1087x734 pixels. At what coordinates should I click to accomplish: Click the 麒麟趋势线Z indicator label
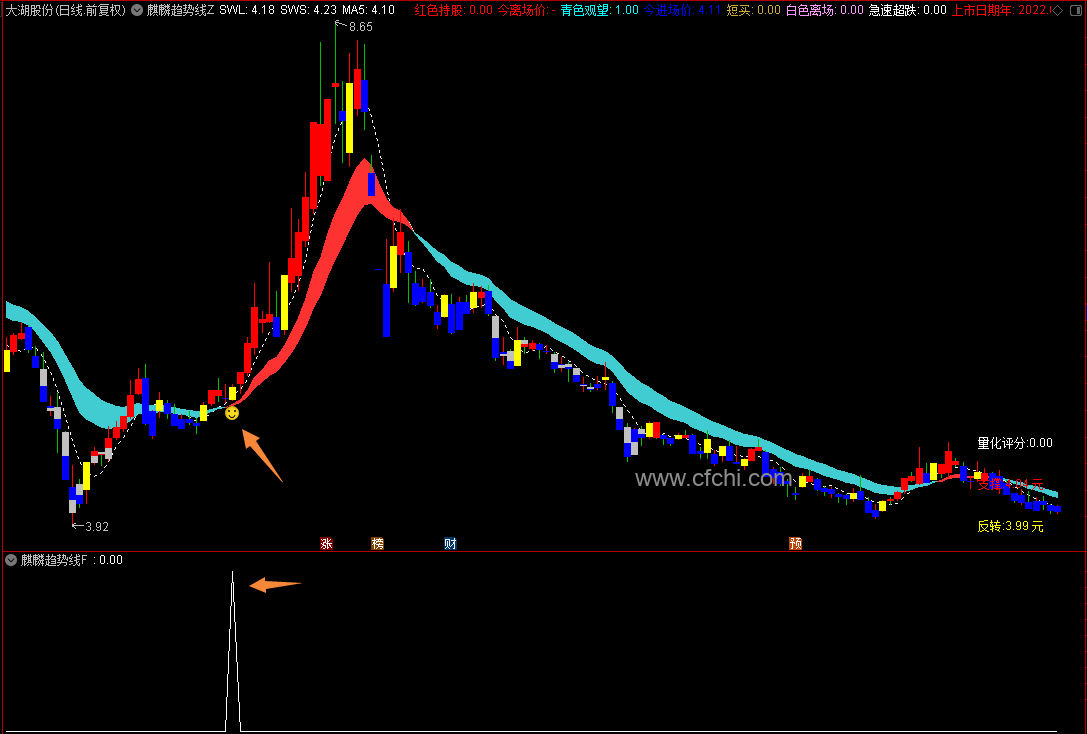tap(180, 10)
